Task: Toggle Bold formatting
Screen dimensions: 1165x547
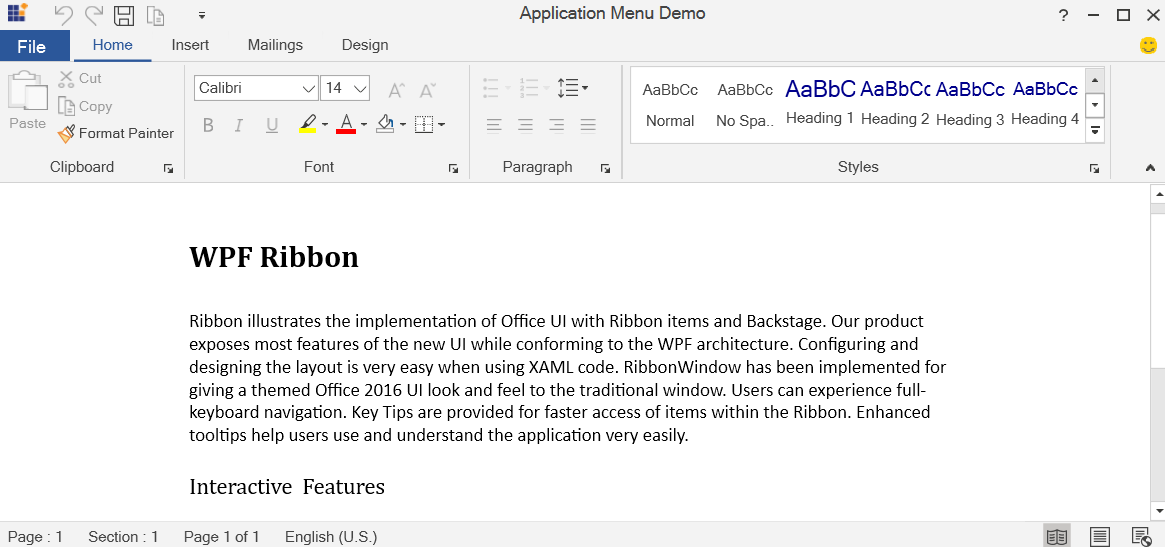Action: click(x=208, y=125)
